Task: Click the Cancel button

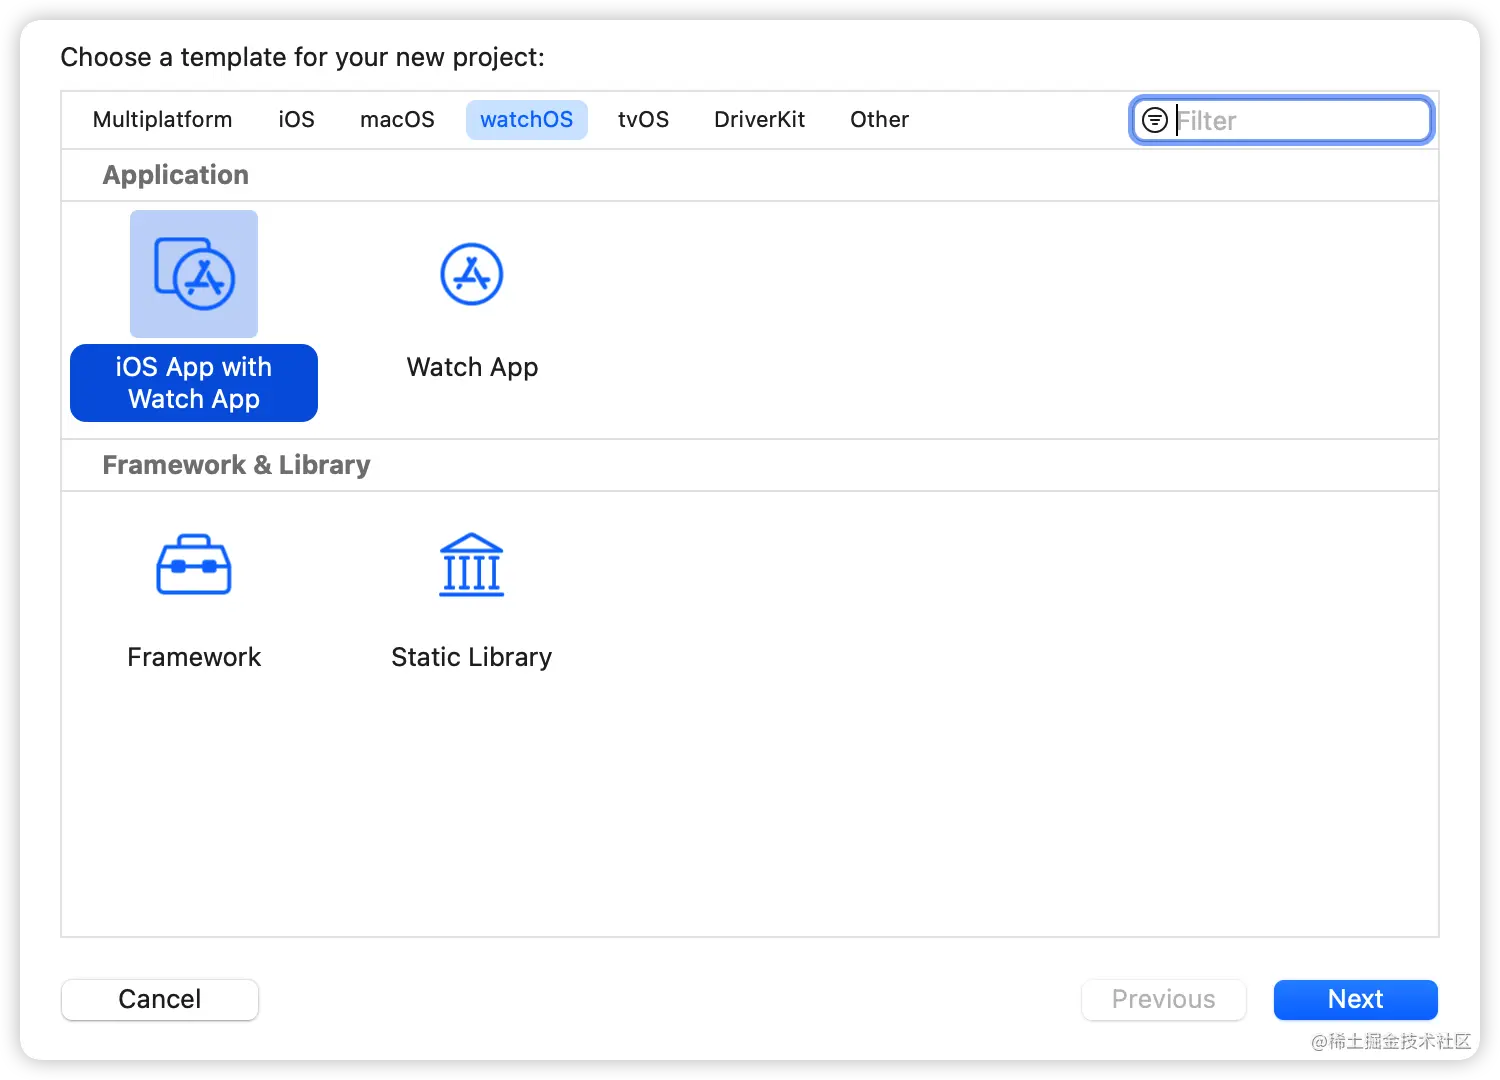Action: [x=159, y=999]
